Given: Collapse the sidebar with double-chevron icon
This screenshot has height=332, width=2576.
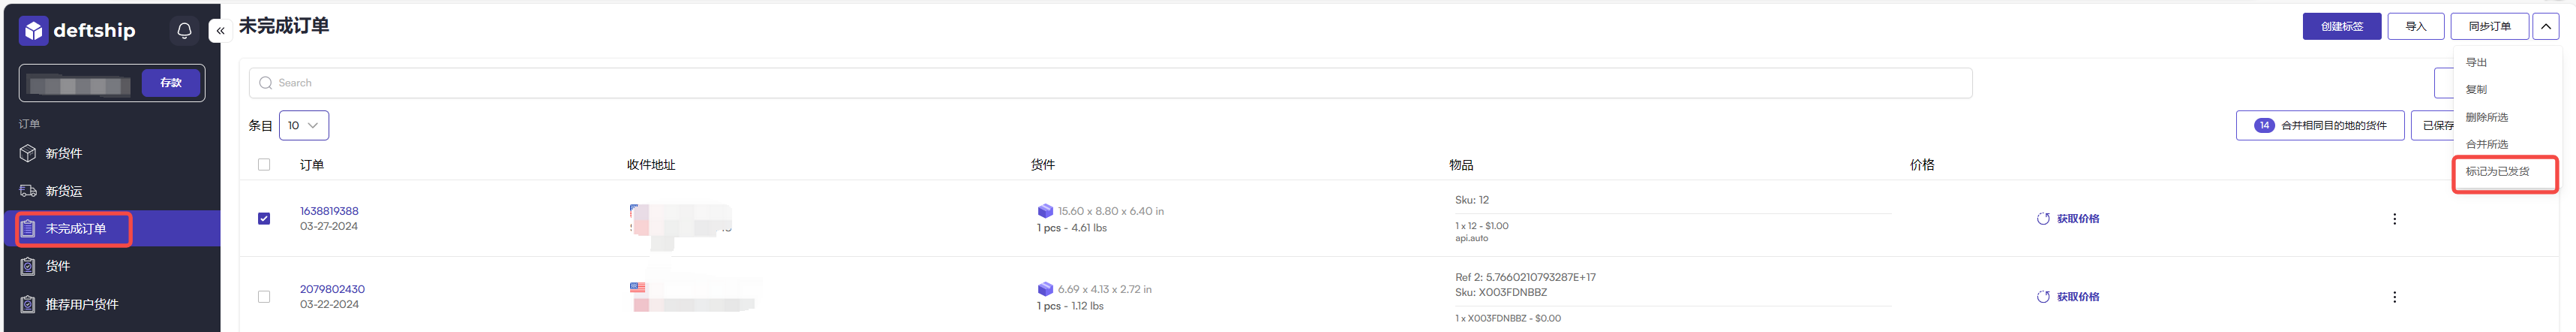Looking at the screenshot, I should [221, 31].
